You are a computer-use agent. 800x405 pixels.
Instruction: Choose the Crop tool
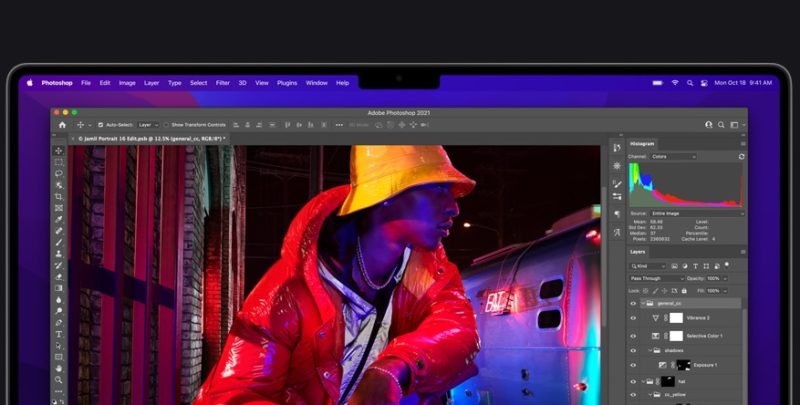pos(59,196)
